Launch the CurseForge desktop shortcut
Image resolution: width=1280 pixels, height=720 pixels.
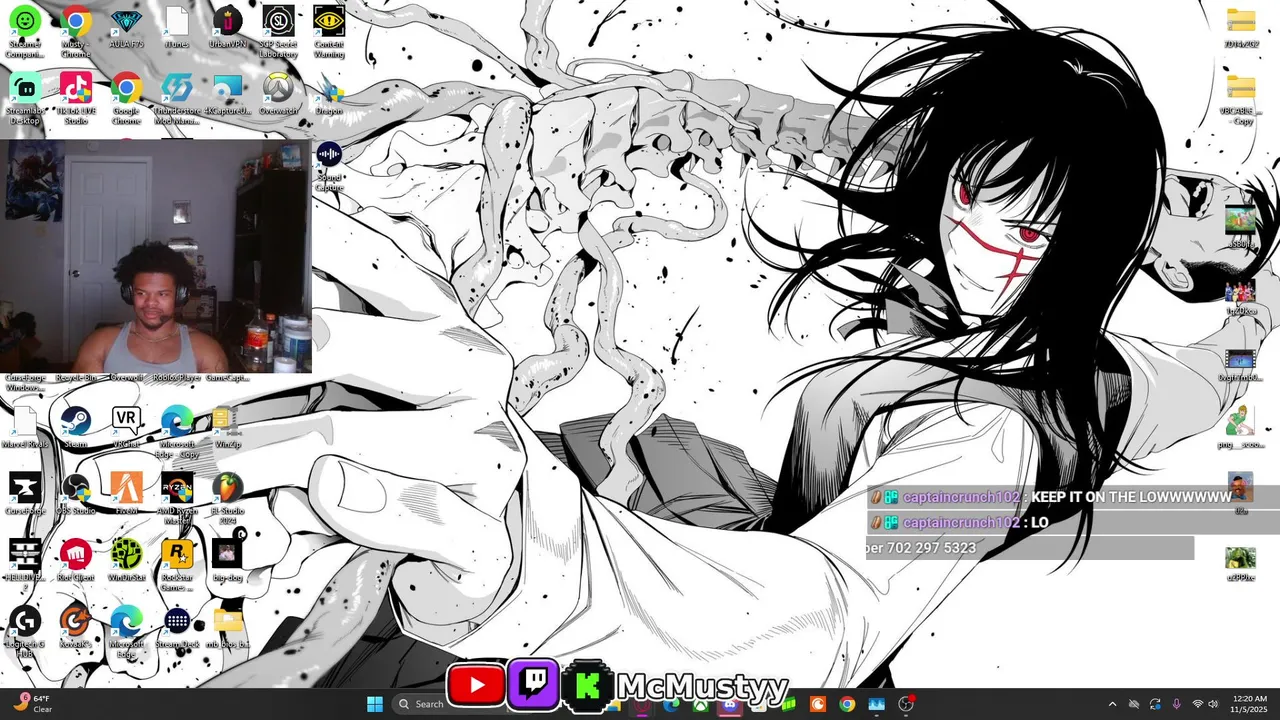(24, 494)
